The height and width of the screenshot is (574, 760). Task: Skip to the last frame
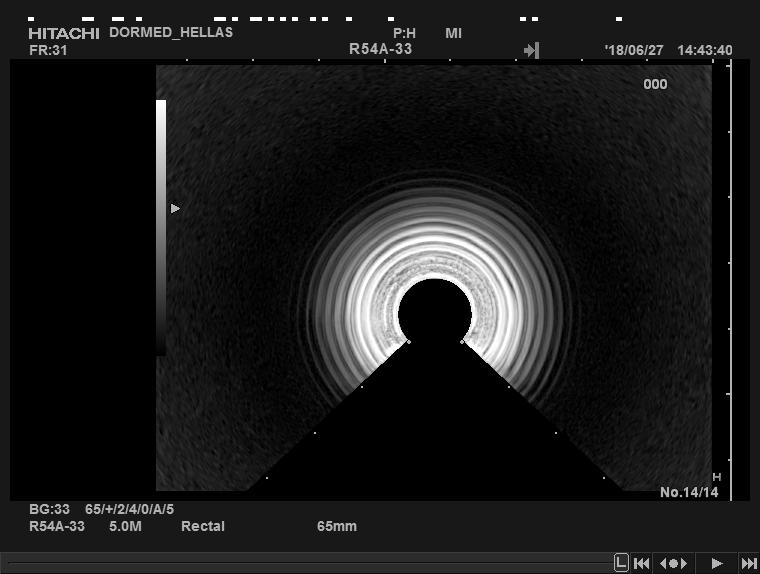click(x=748, y=563)
